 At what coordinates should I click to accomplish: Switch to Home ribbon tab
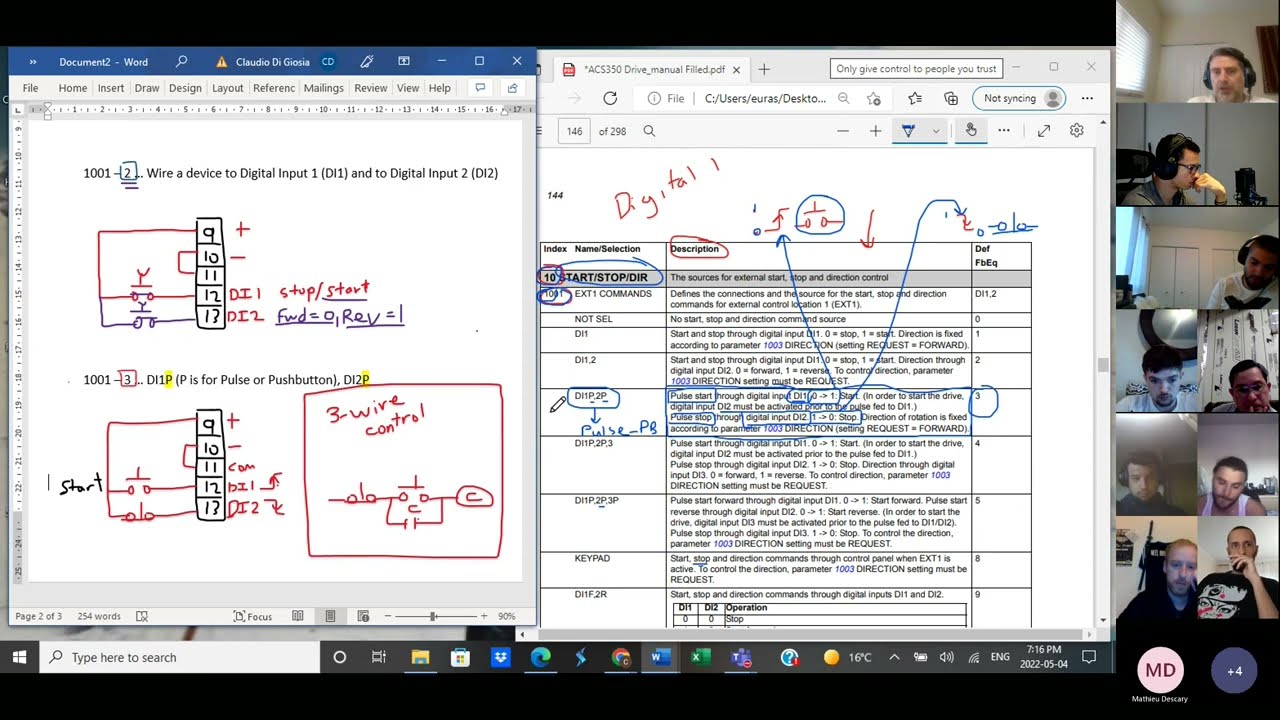72,88
